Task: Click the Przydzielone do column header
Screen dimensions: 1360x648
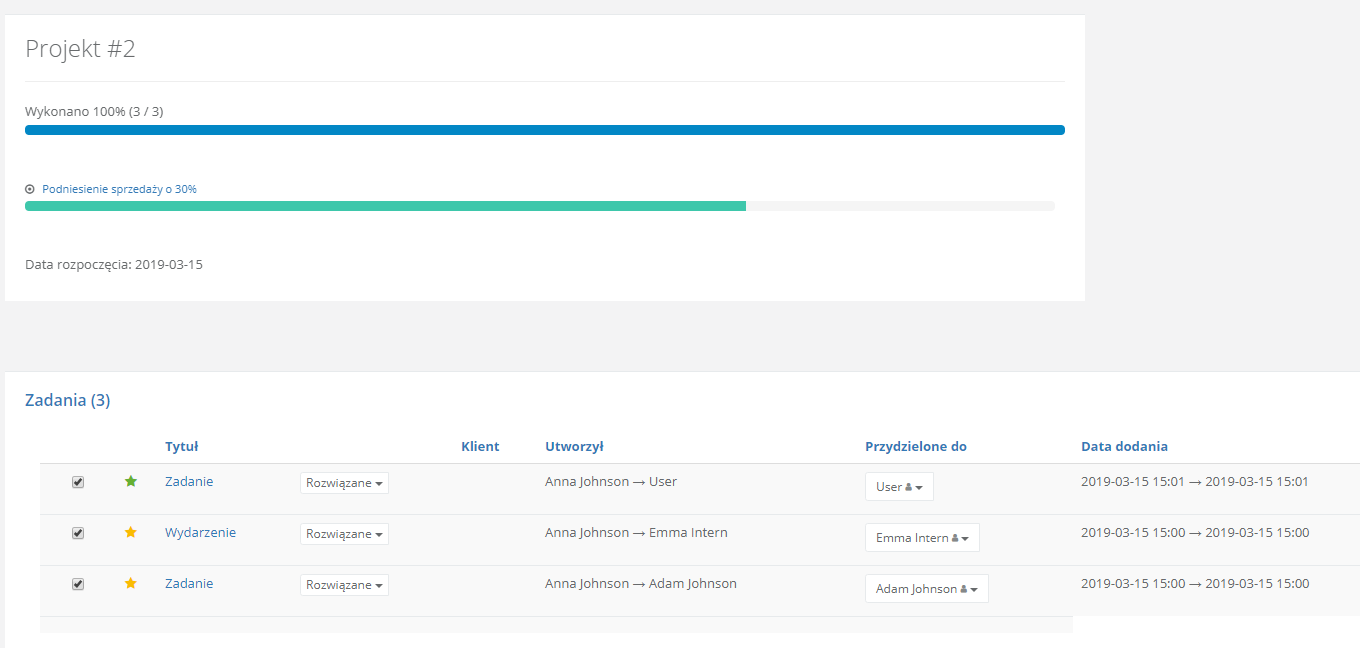Action: (915, 447)
